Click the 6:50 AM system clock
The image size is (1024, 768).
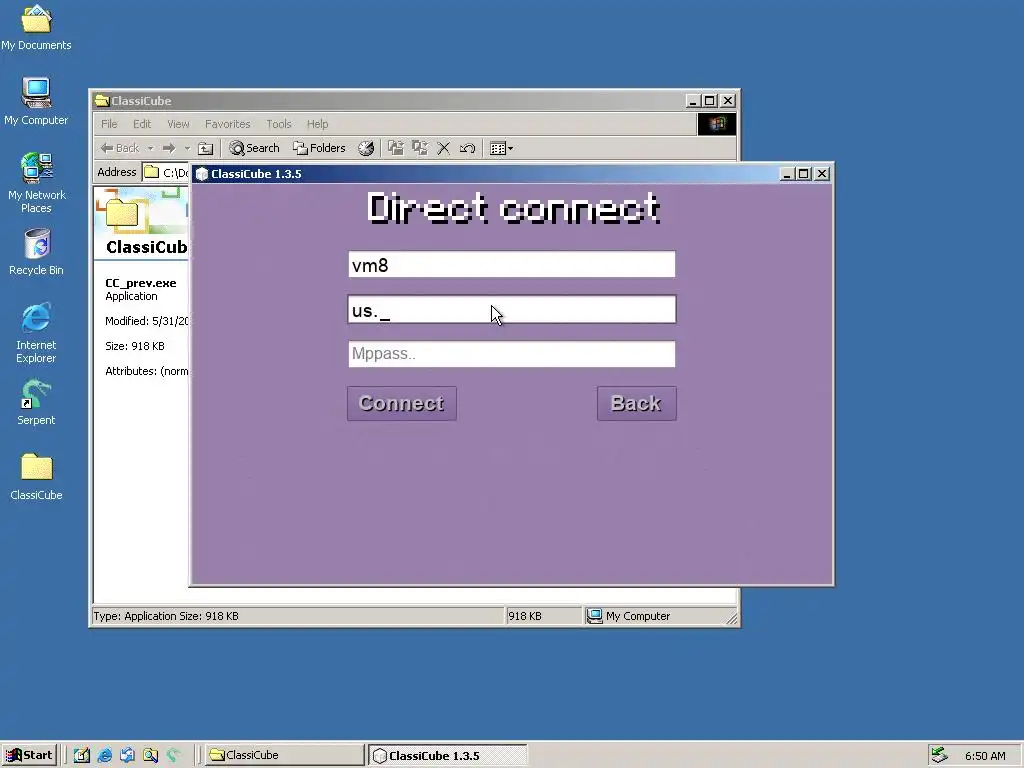pyautogui.click(x=985, y=756)
